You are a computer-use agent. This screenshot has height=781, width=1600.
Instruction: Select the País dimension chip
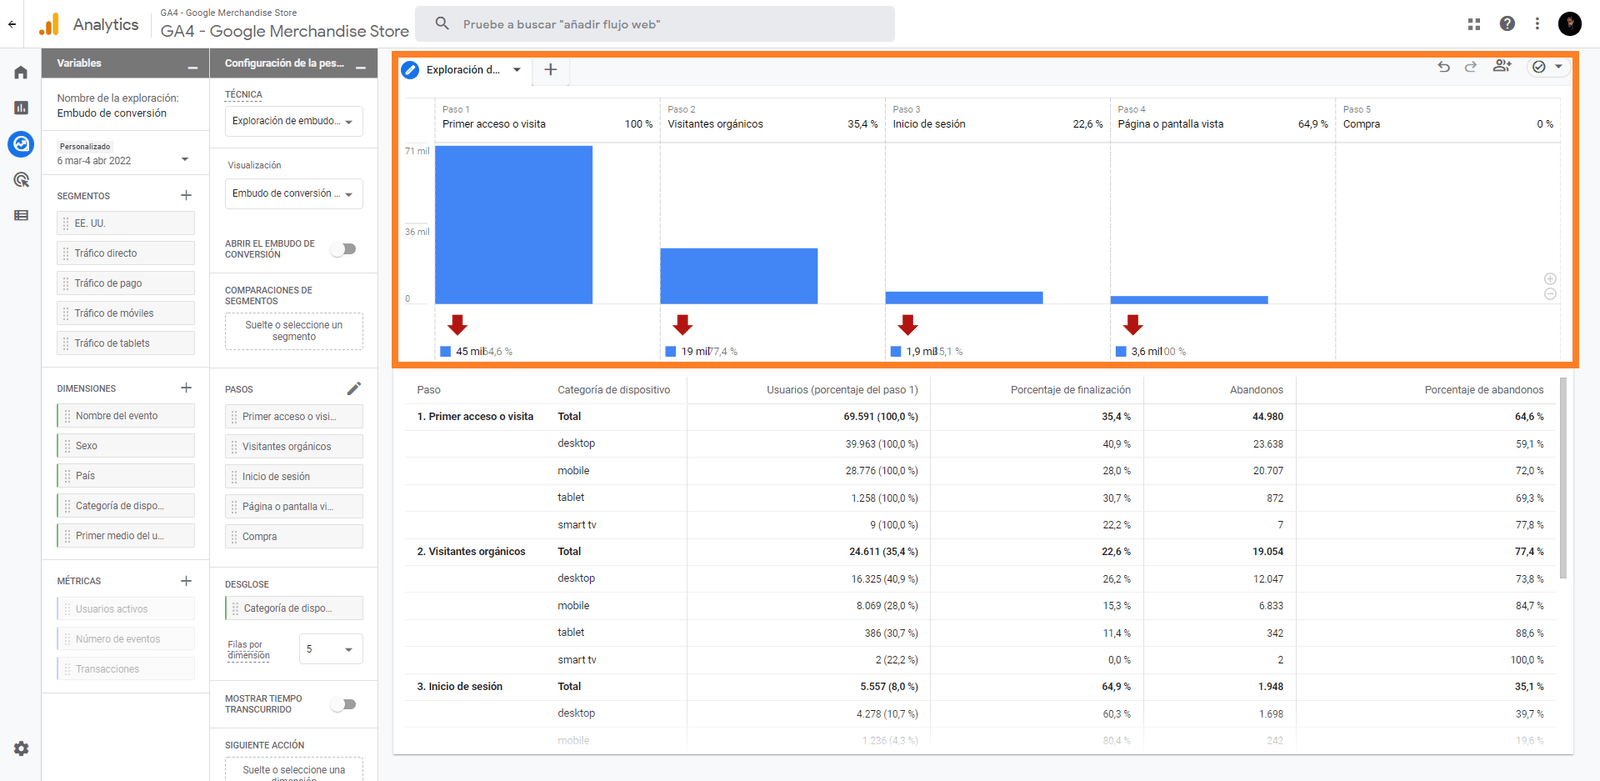tap(126, 476)
